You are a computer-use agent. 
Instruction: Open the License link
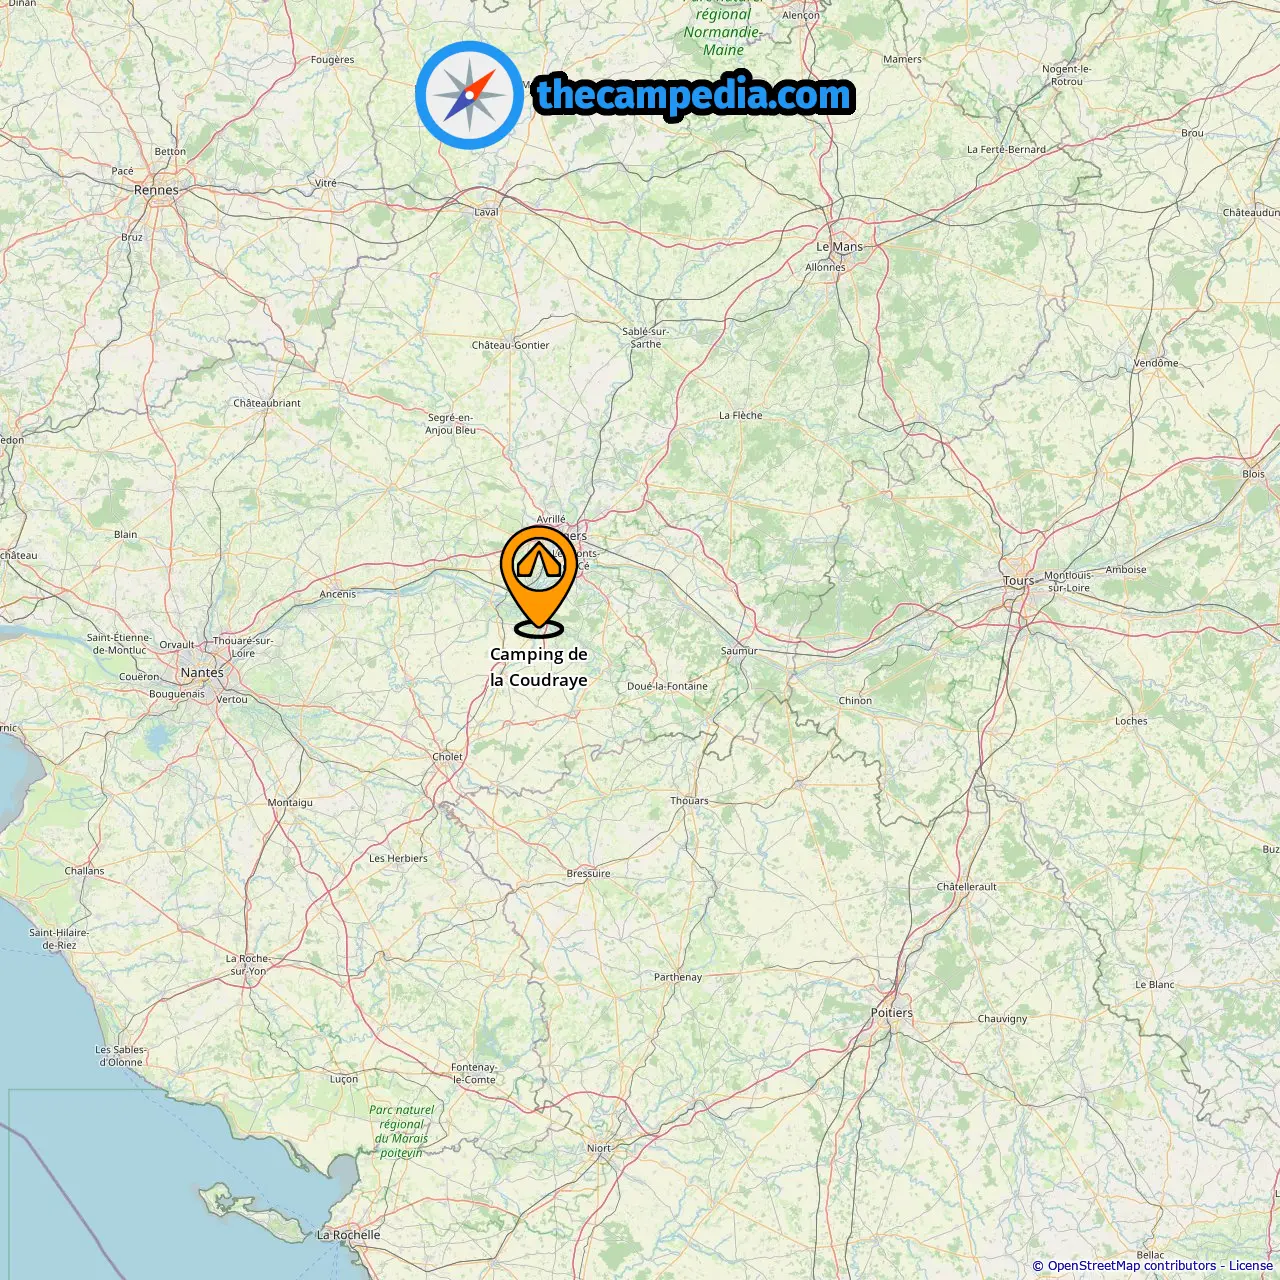(1251, 1266)
